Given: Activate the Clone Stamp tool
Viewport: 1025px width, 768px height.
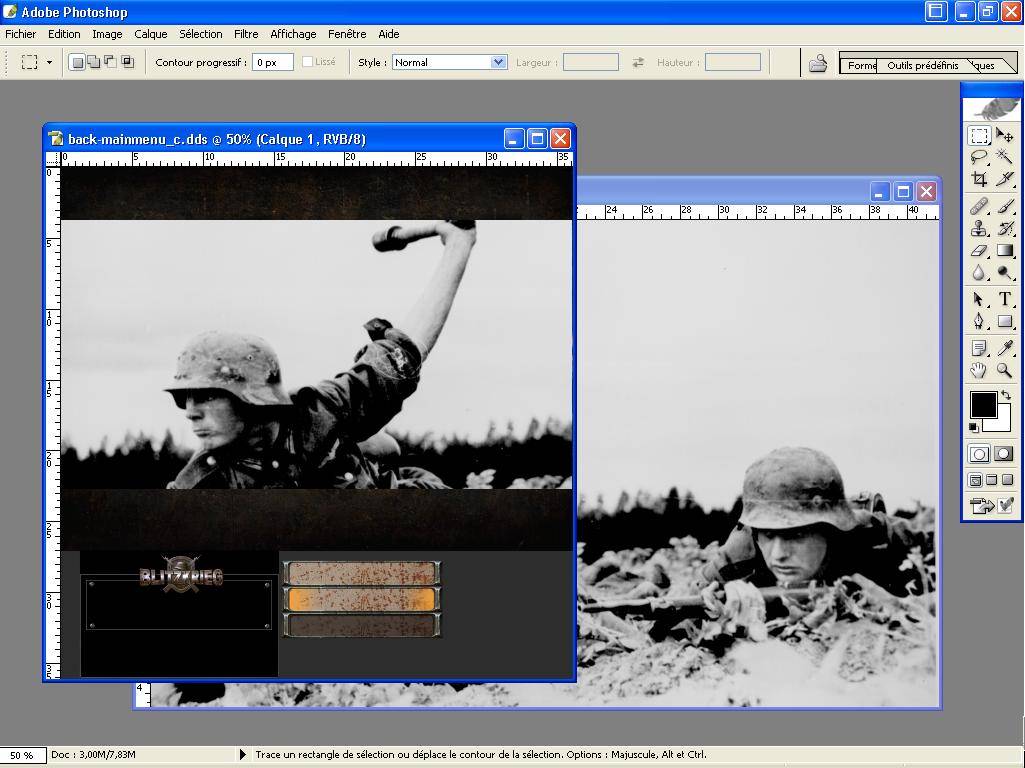Looking at the screenshot, I should tap(979, 228).
